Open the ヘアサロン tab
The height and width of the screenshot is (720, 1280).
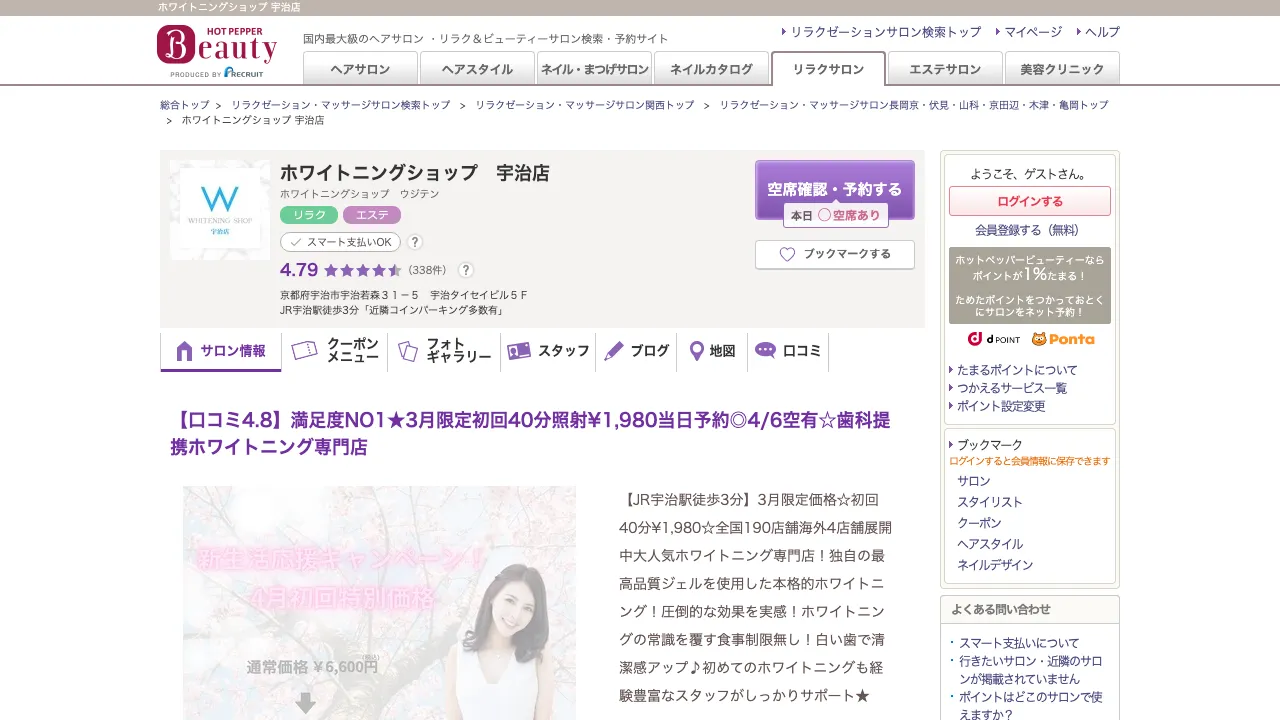pyautogui.click(x=360, y=68)
